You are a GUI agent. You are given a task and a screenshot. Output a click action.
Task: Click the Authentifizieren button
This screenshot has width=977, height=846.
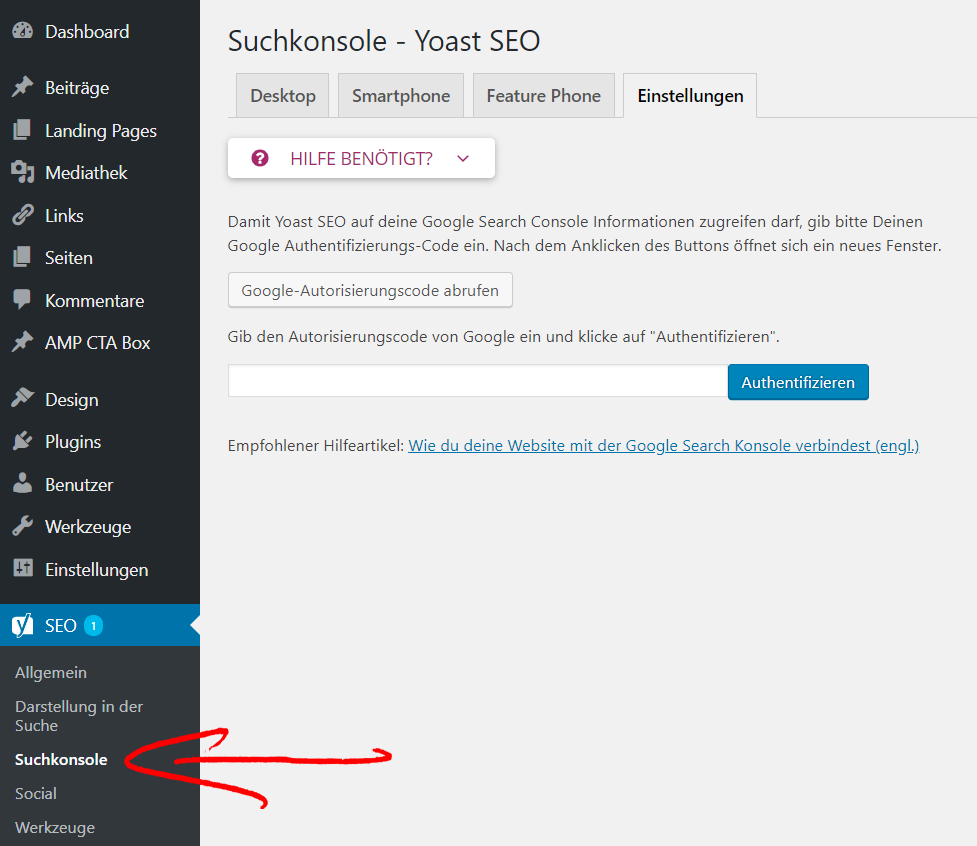(798, 381)
